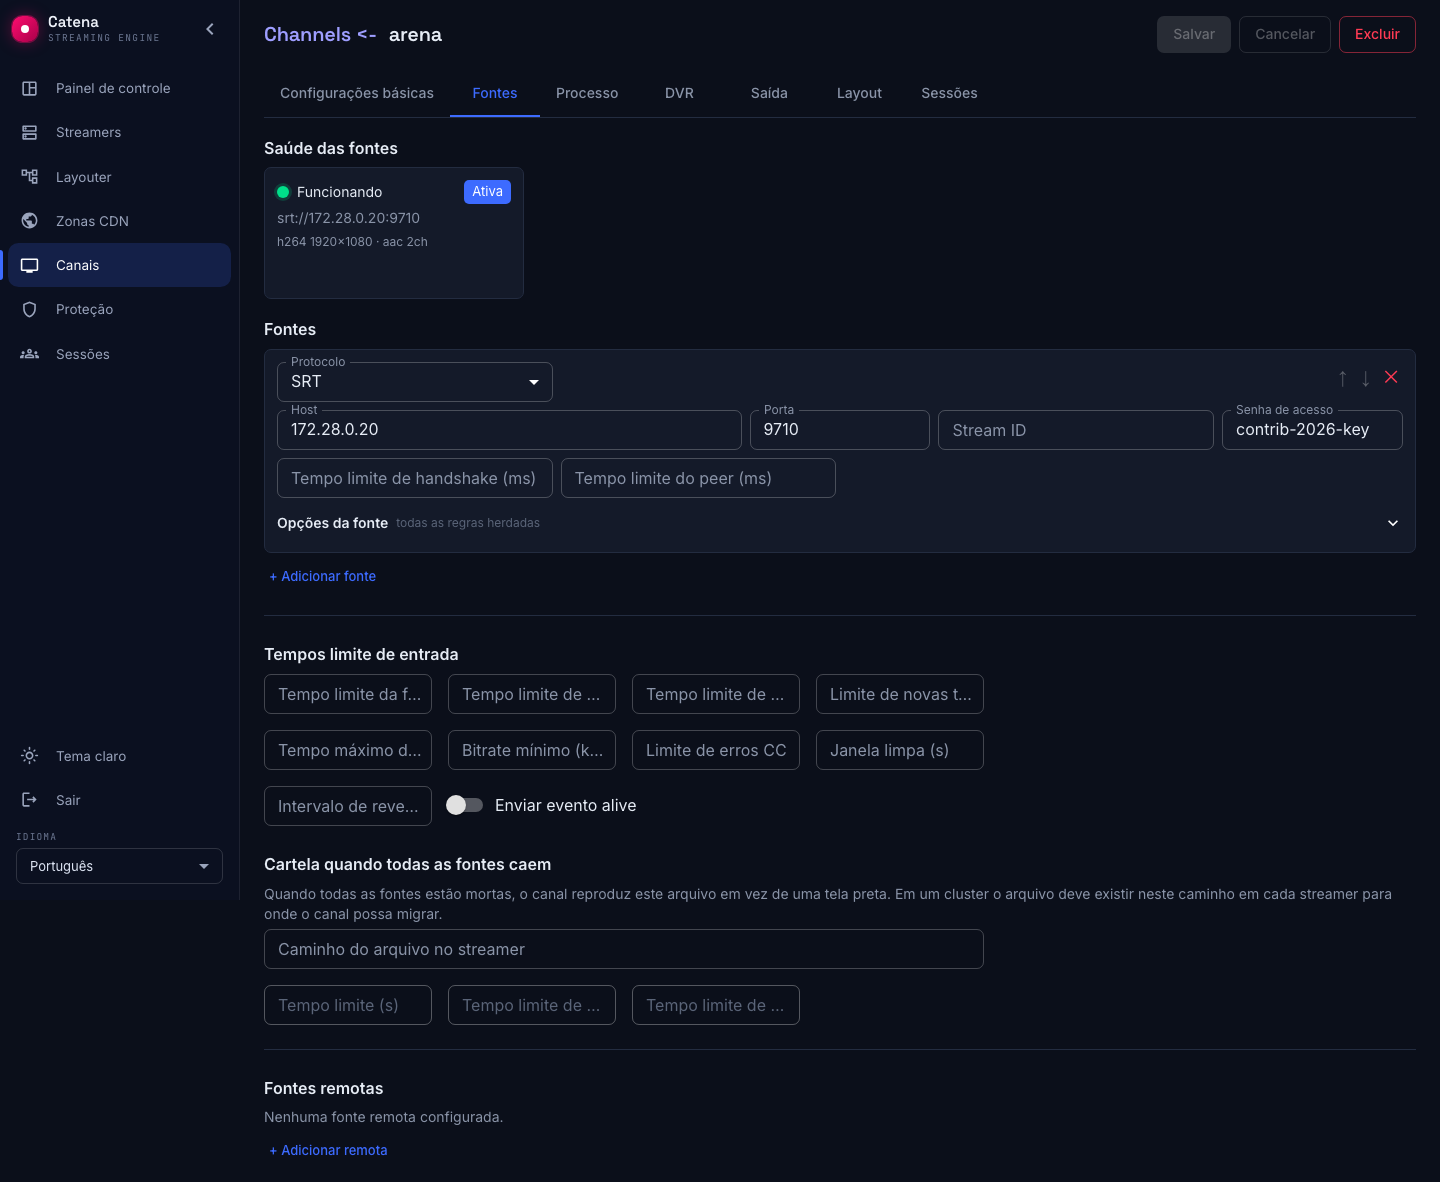The width and height of the screenshot is (1440, 1182).
Task: Focus Tempo limite de handshake field
Action: [x=415, y=478]
